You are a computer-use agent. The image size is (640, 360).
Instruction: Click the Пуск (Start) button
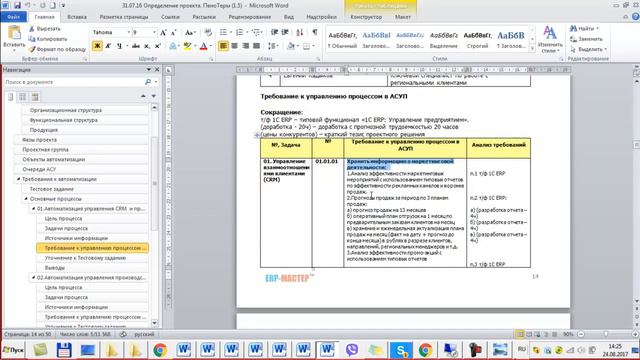click(13, 350)
